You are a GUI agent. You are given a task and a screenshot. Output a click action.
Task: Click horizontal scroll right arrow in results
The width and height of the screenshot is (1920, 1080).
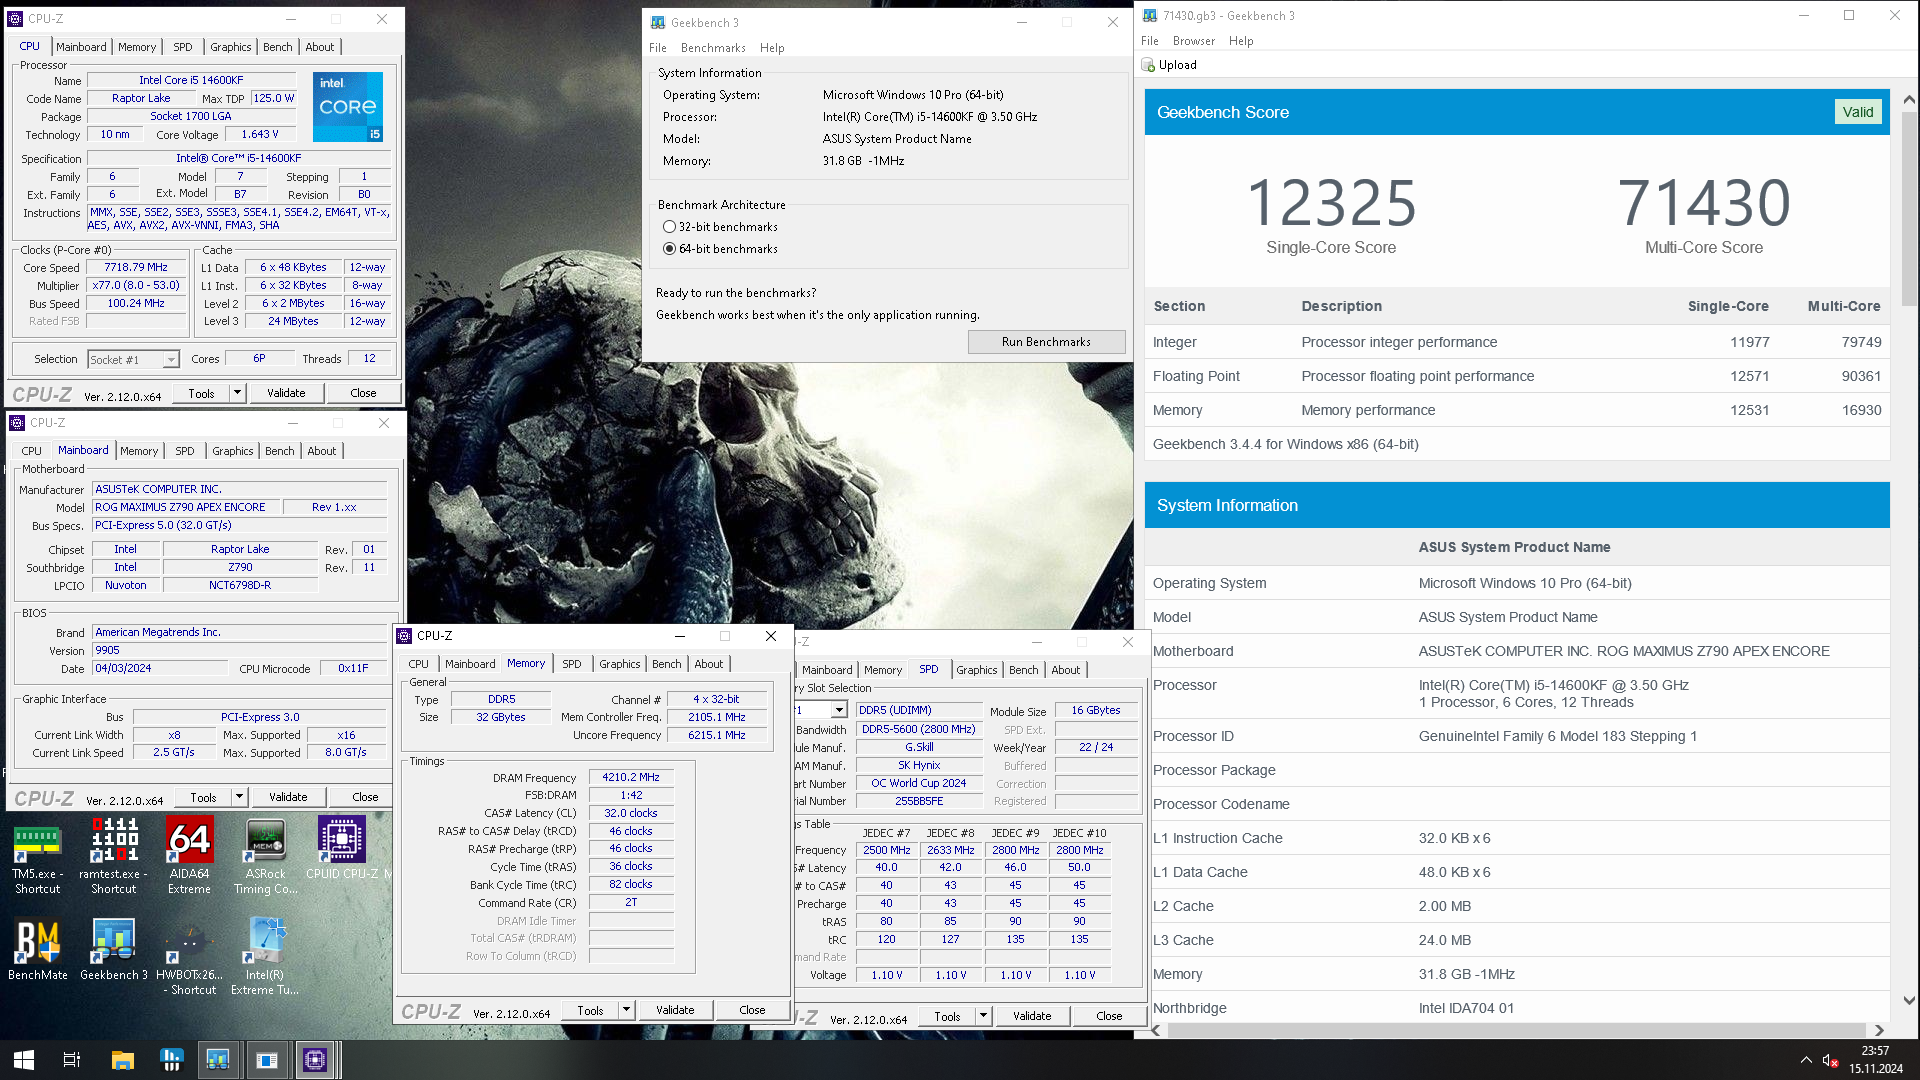1879,1030
